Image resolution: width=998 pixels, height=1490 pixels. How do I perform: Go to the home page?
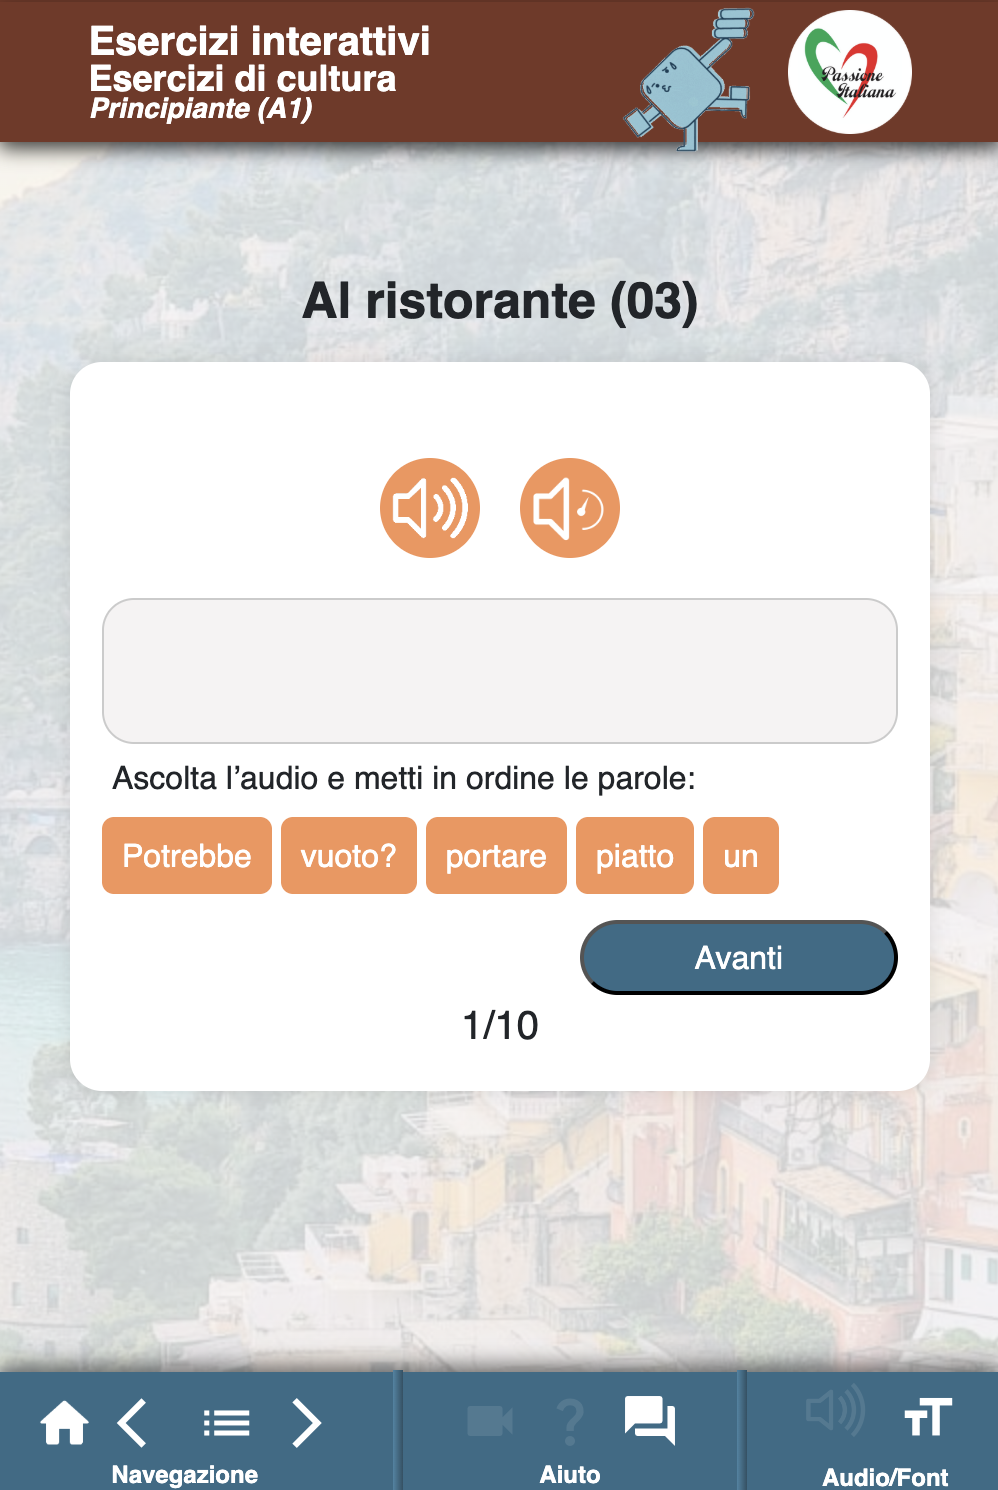(x=64, y=1422)
